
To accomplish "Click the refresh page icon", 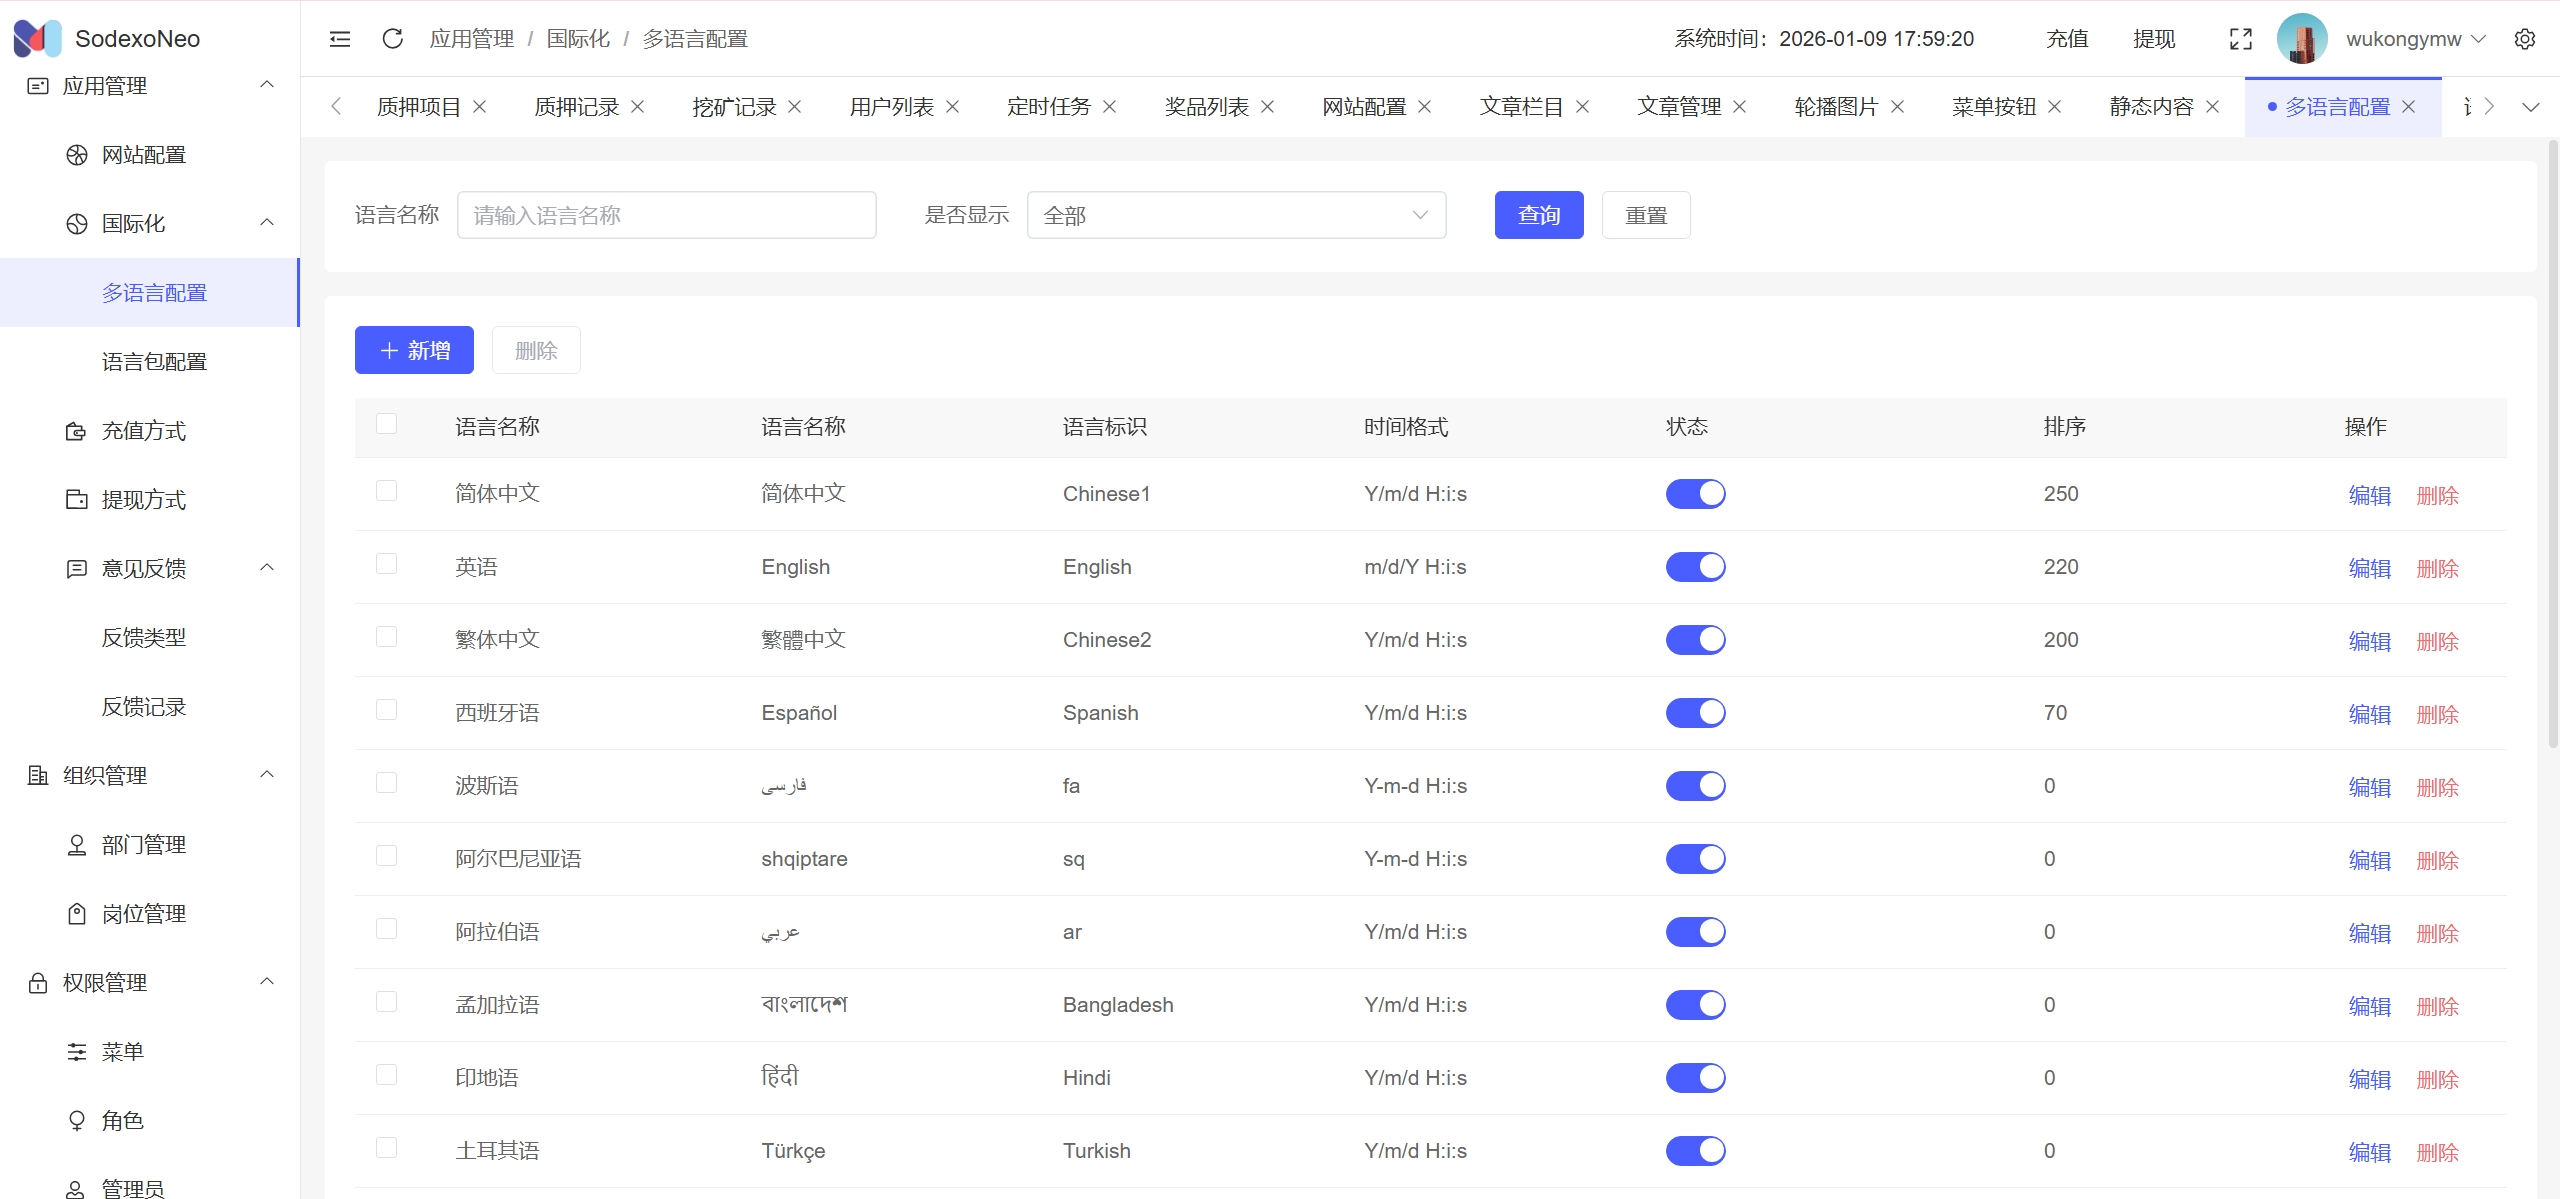I will point(392,39).
